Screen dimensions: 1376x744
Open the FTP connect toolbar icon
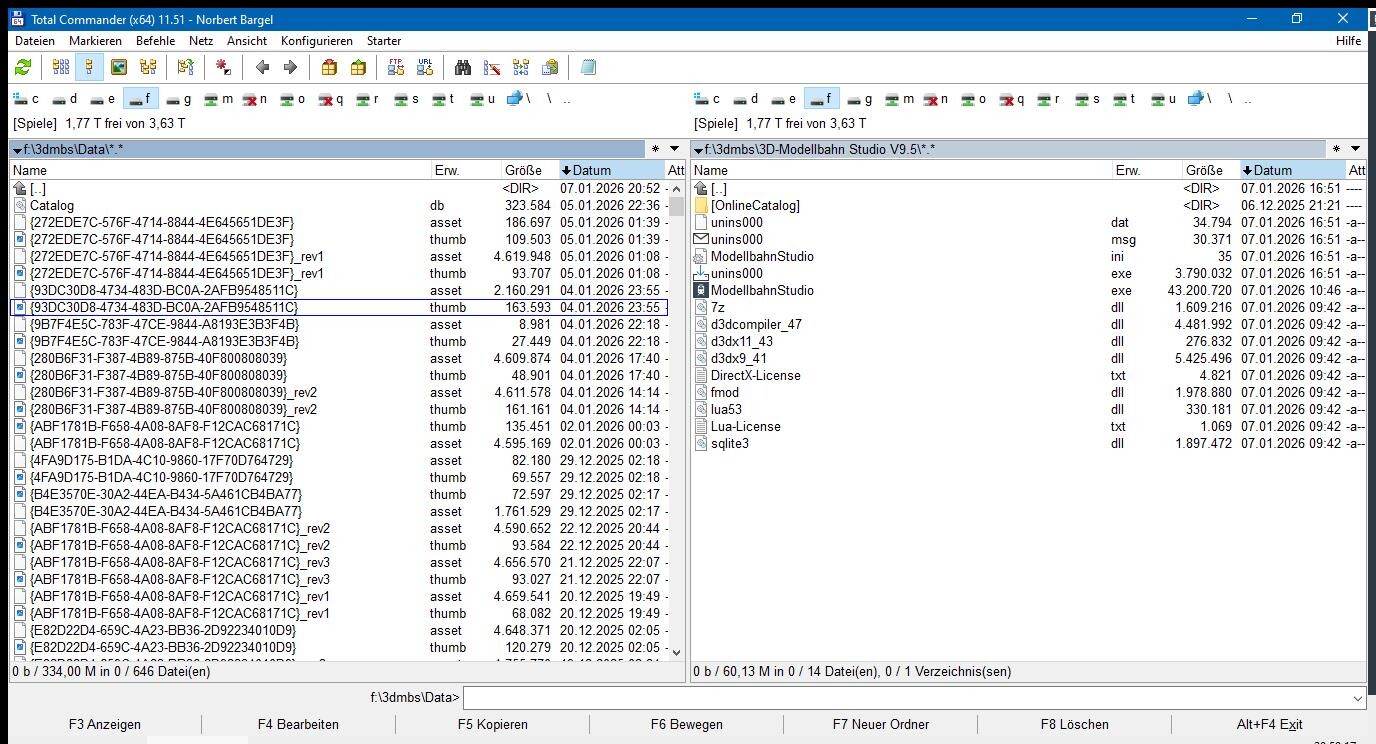396,67
